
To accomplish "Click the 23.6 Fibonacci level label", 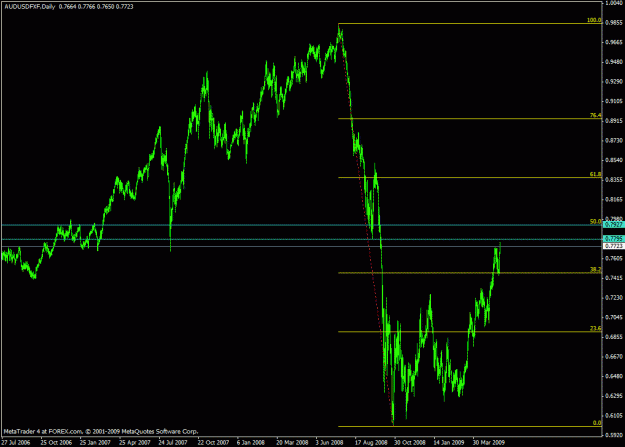I will click(x=596, y=329).
